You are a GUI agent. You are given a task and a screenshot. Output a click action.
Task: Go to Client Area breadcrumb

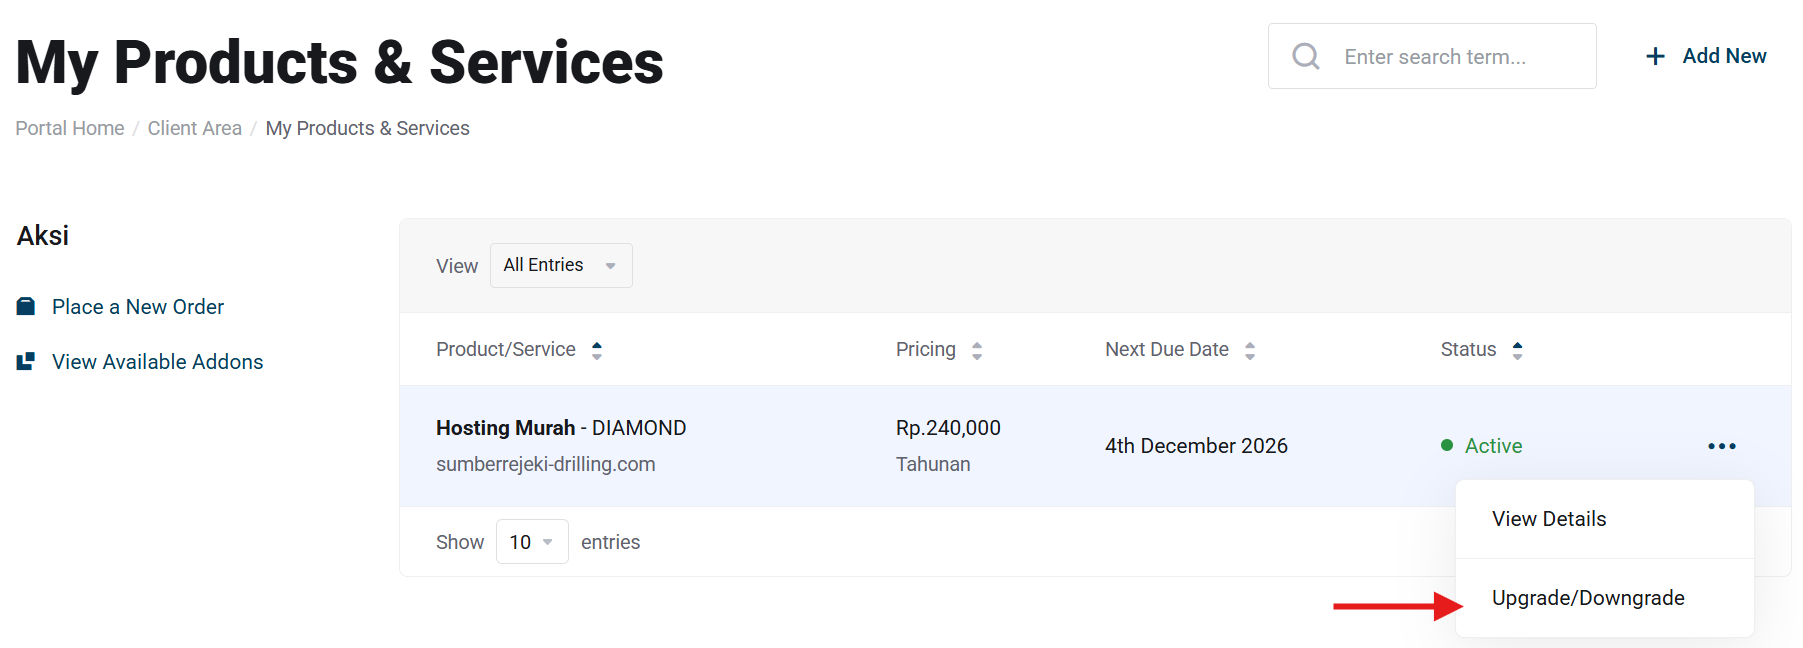[x=195, y=128]
